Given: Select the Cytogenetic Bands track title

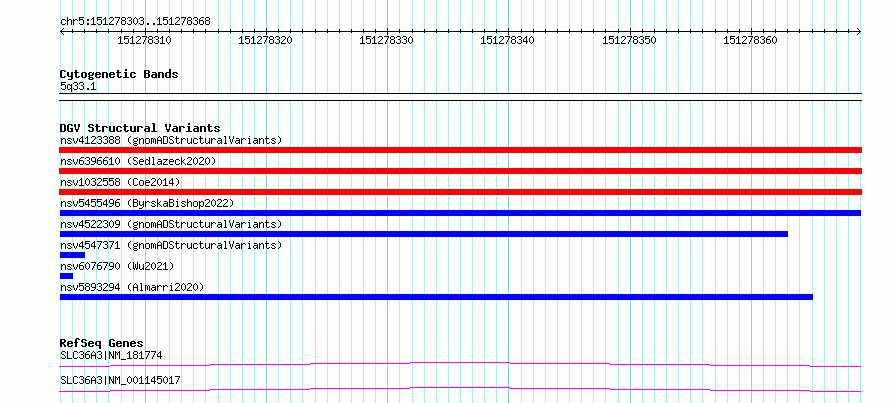Looking at the screenshot, I should pos(119,74).
